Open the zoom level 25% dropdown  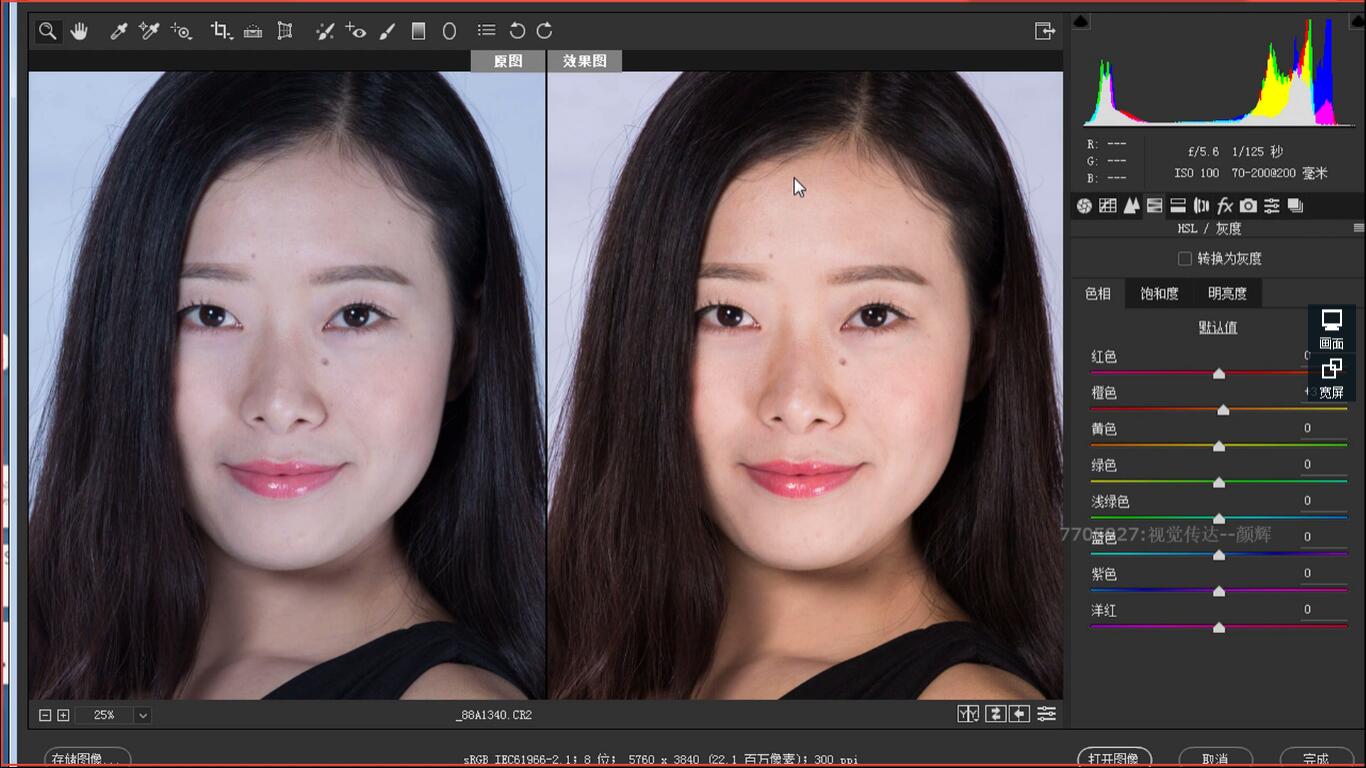point(143,715)
